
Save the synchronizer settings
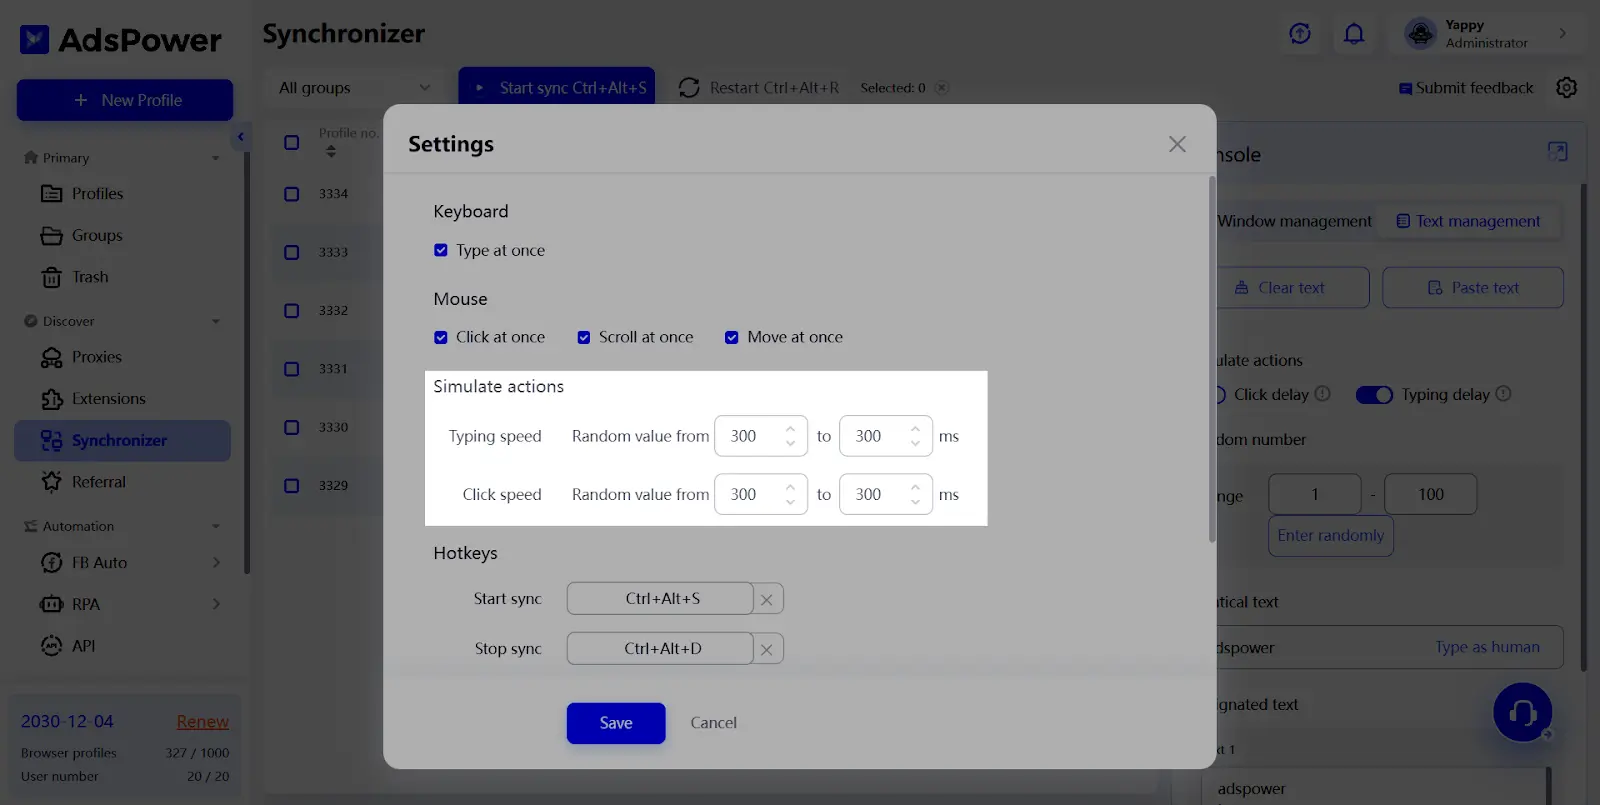(x=615, y=723)
